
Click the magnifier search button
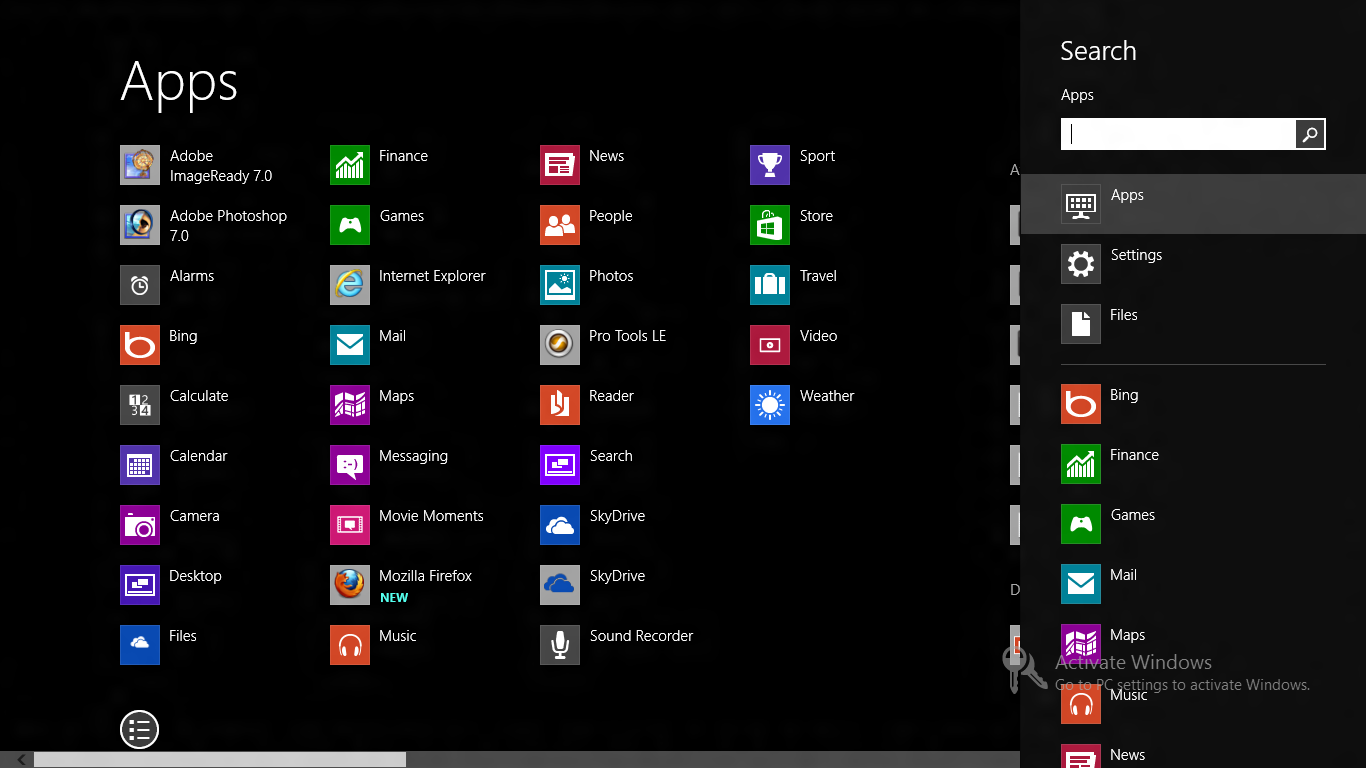(x=1310, y=134)
